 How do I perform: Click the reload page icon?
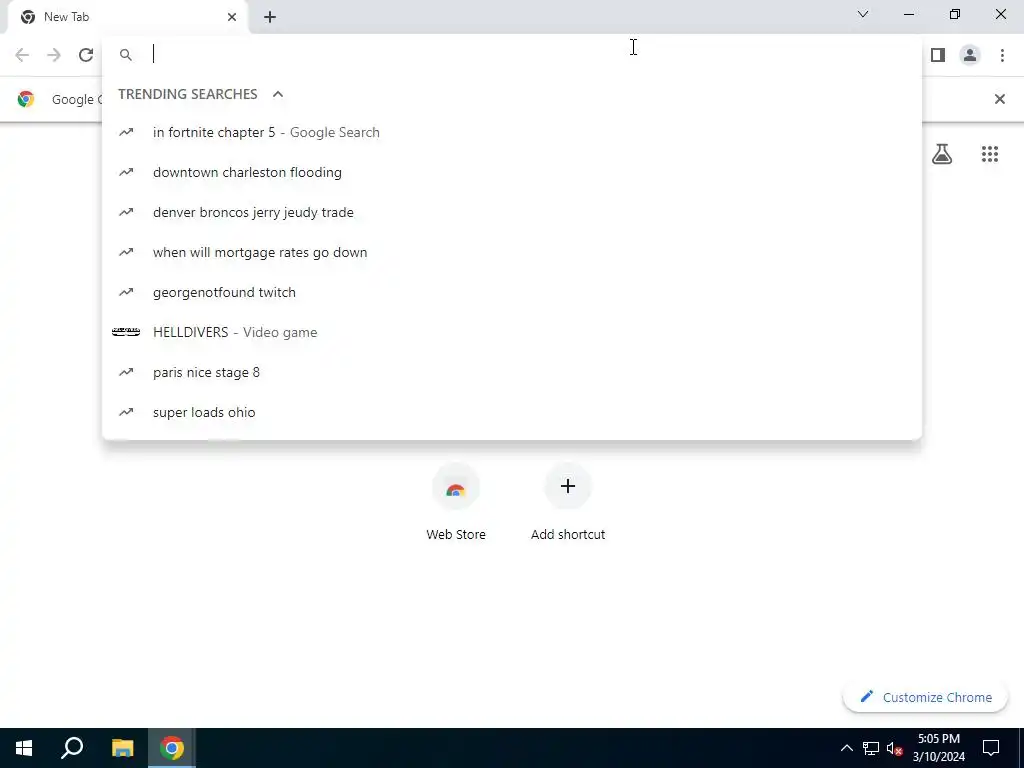pyautogui.click(x=86, y=55)
